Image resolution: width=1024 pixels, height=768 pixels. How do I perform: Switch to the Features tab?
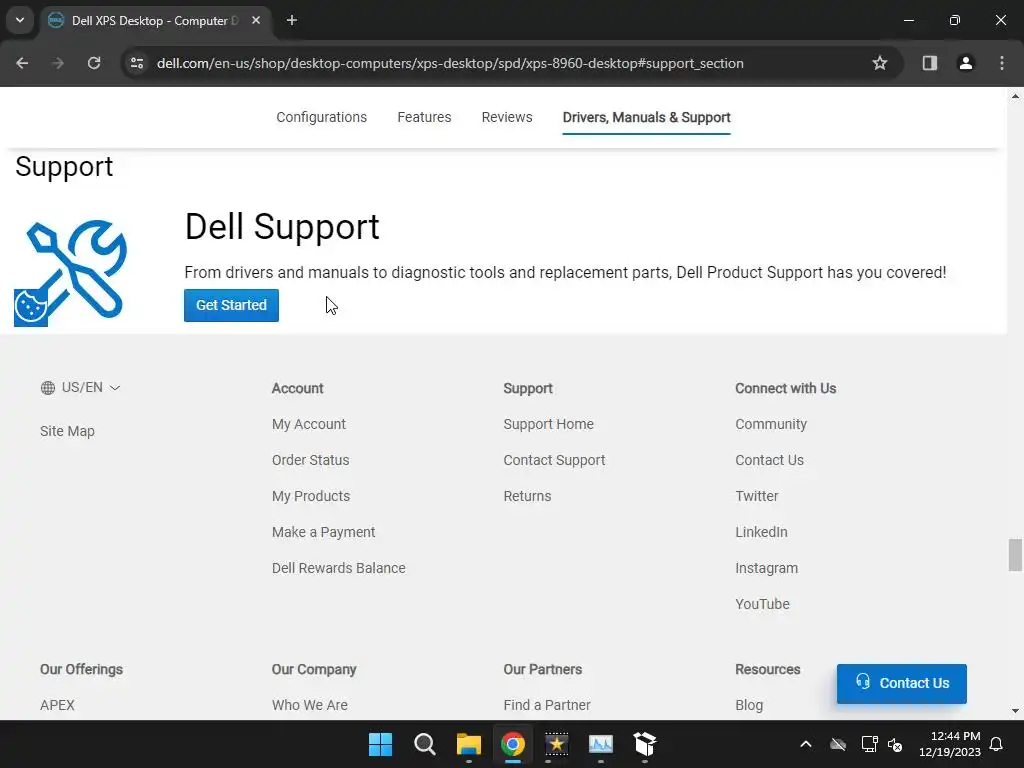(424, 118)
